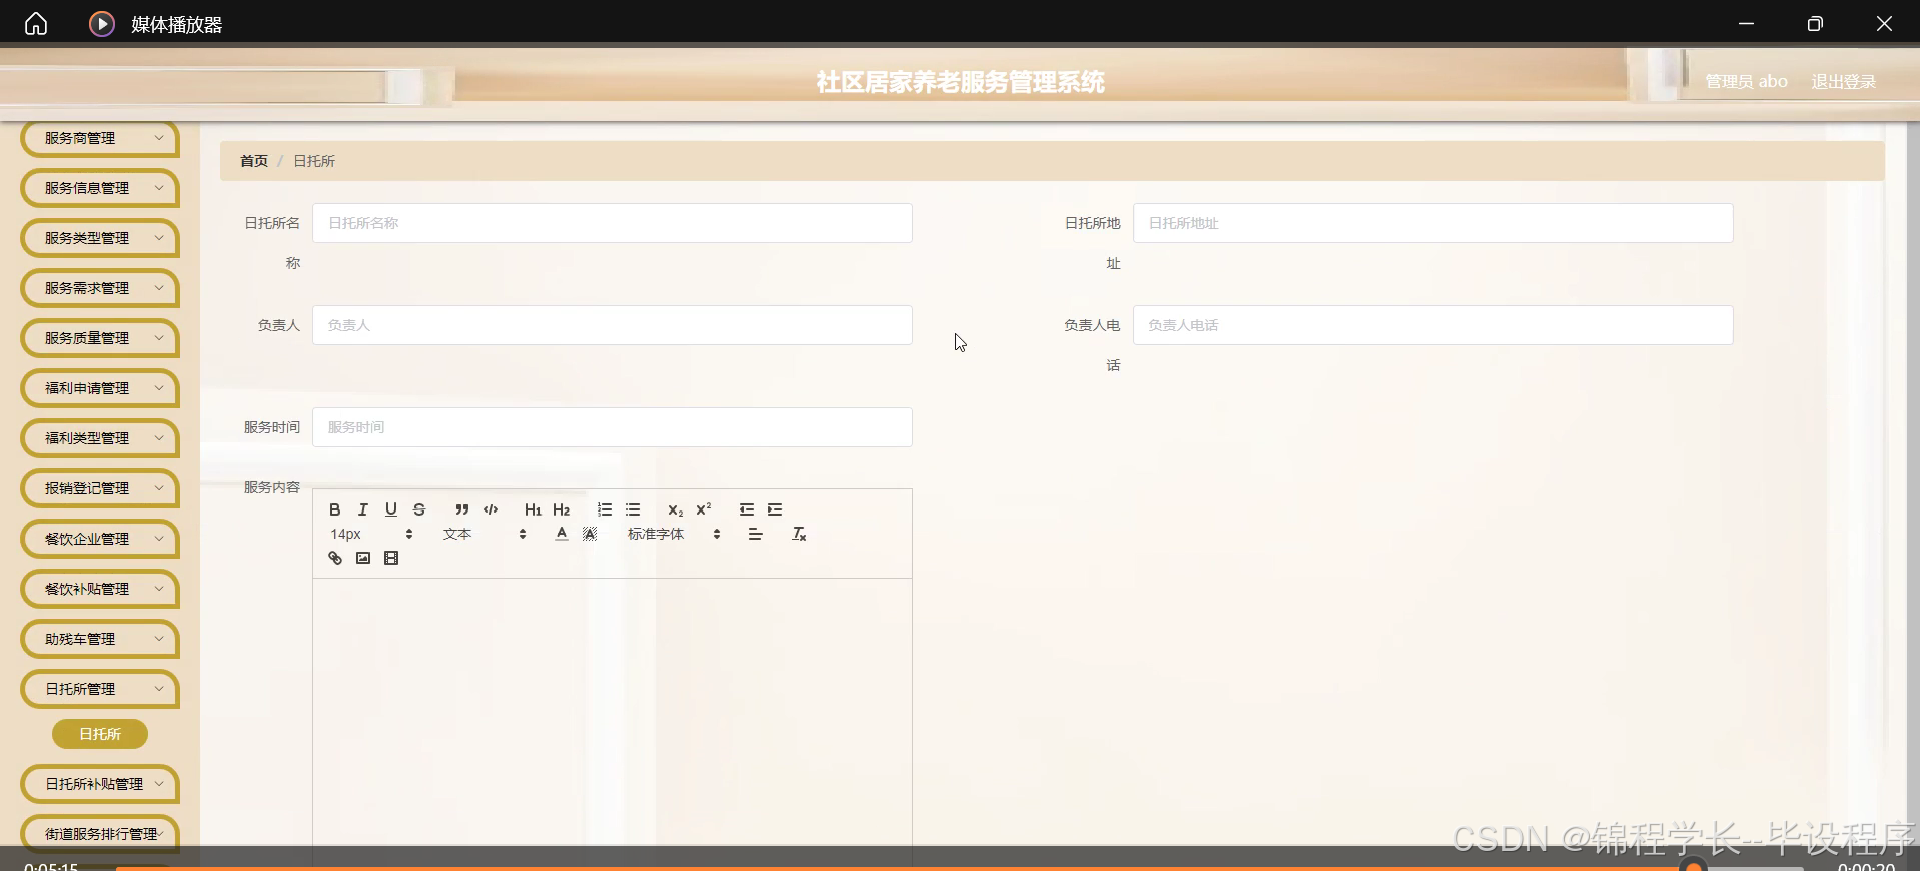Screen dimensions: 1920x871
Task: Expand the 日托所补贴管理 menu
Action: pyautogui.click(x=100, y=784)
